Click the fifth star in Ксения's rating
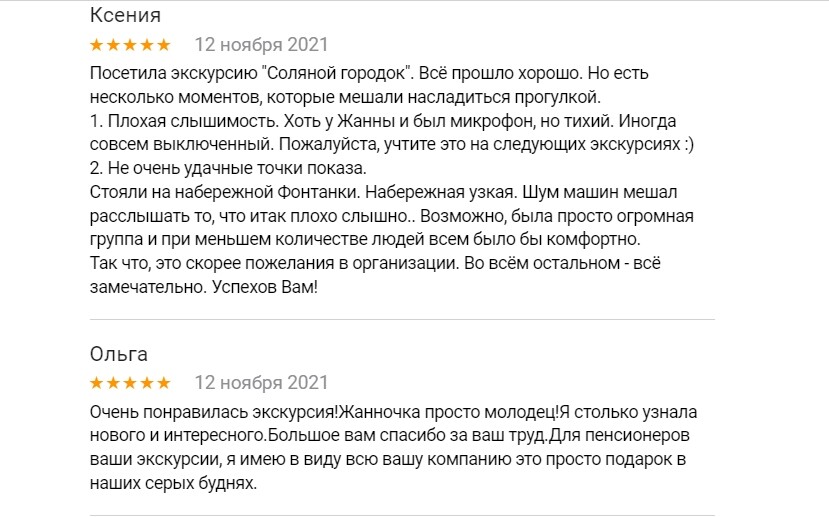The height and width of the screenshot is (517, 829). (163, 45)
